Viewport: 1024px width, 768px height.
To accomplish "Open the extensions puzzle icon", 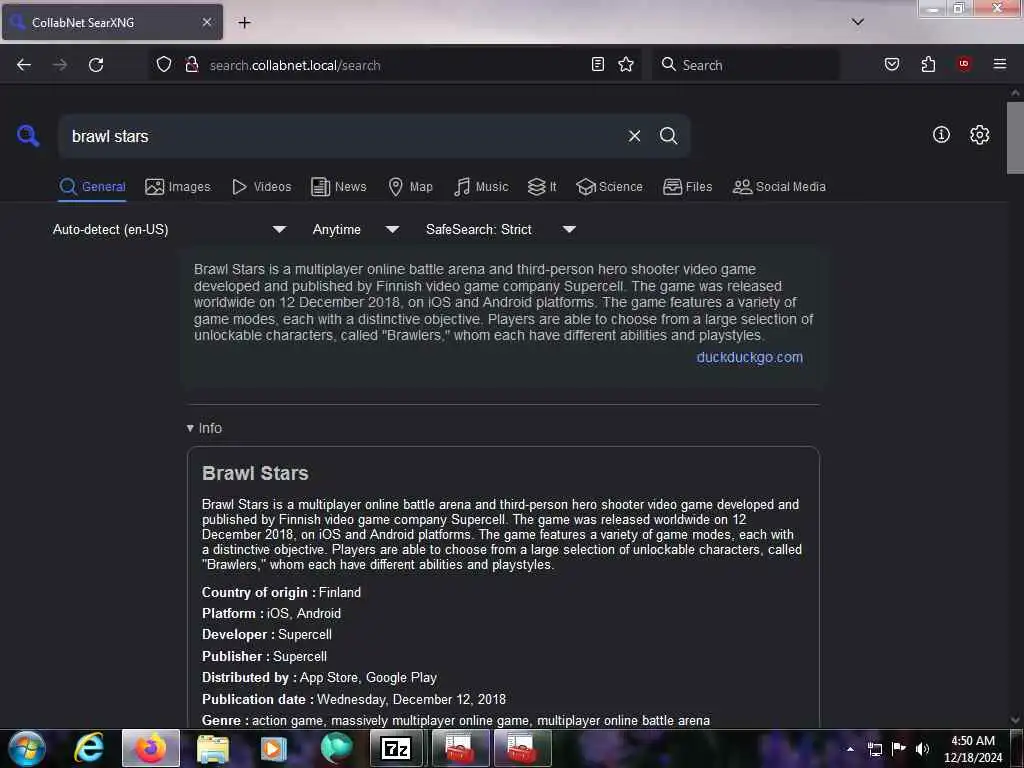I will pyautogui.click(x=928, y=64).
